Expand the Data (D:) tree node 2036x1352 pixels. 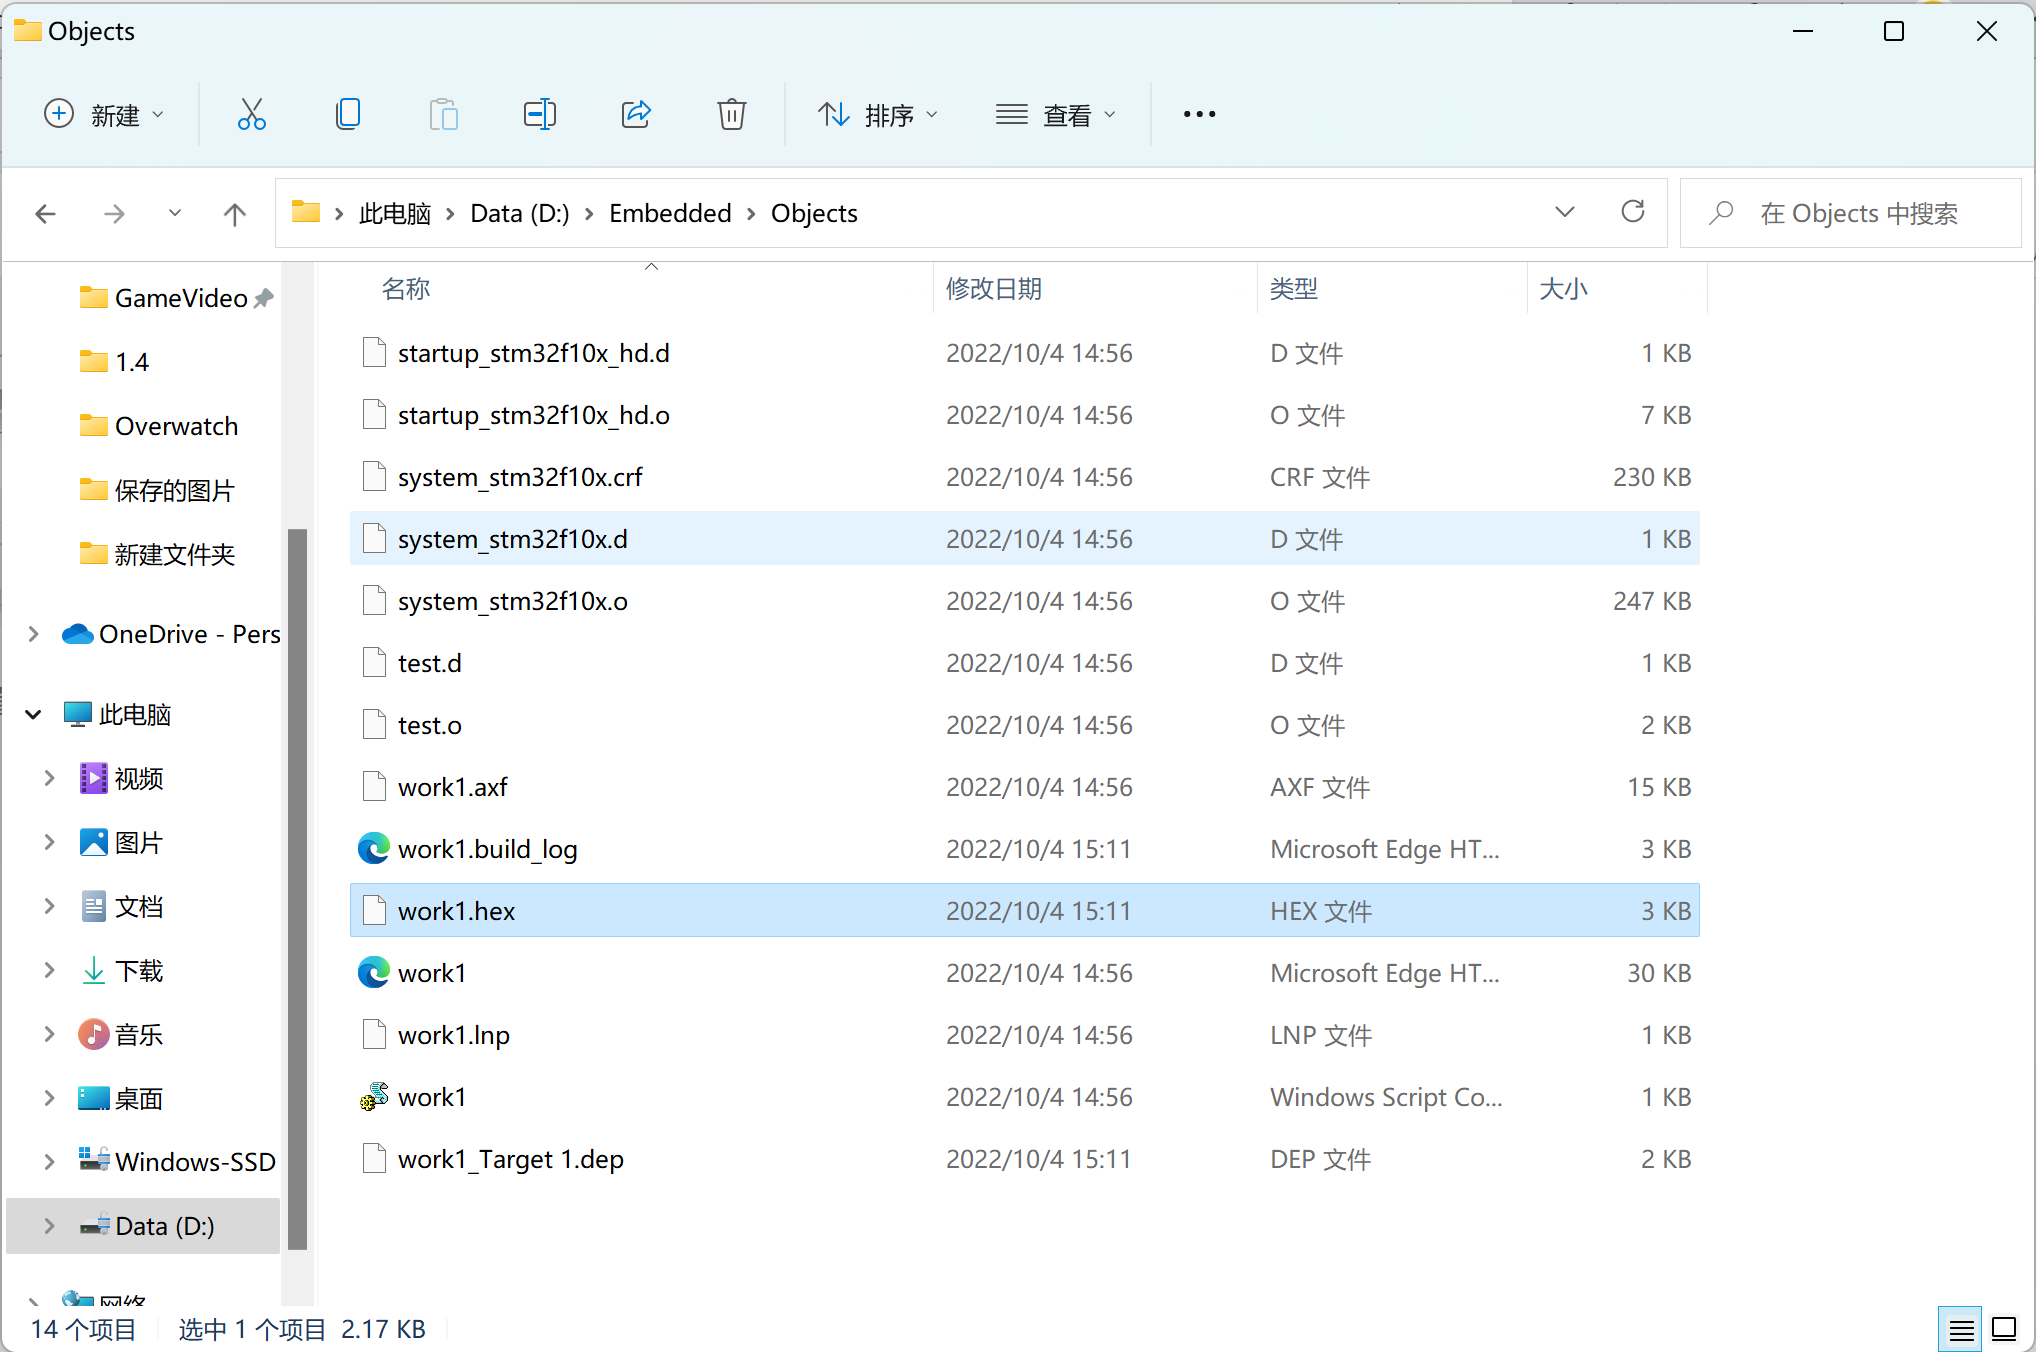[49, 1226]
